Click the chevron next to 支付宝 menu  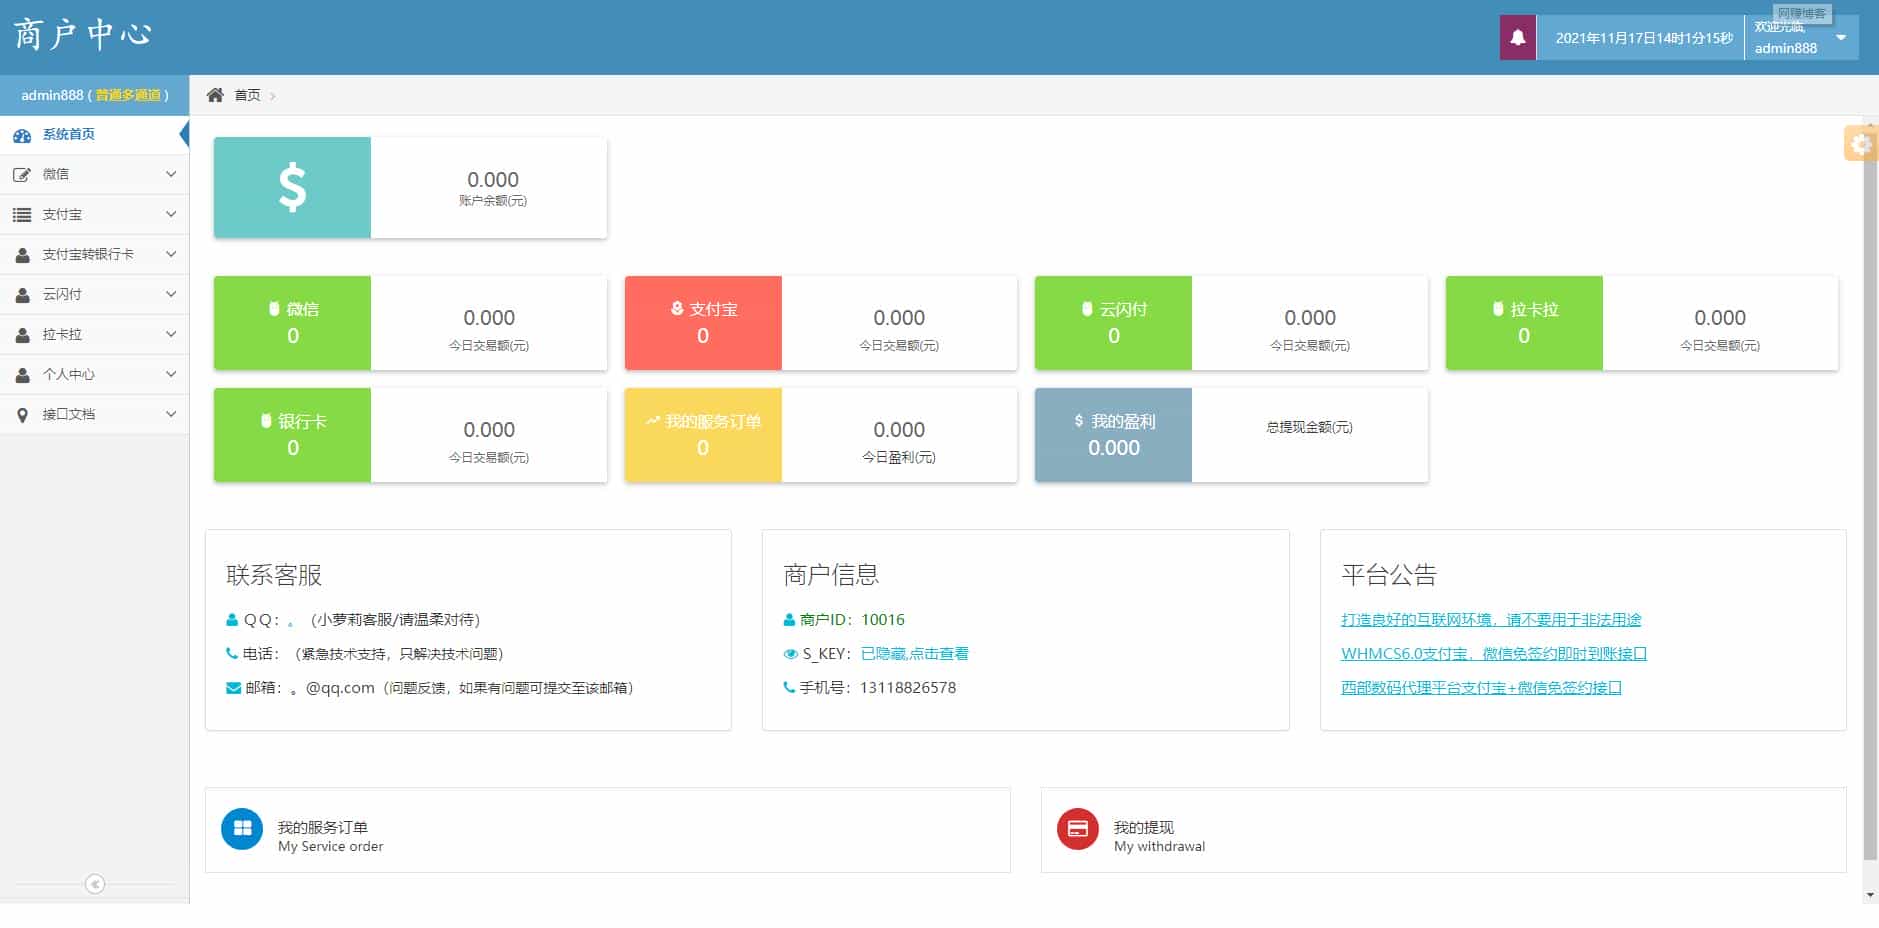171,214
